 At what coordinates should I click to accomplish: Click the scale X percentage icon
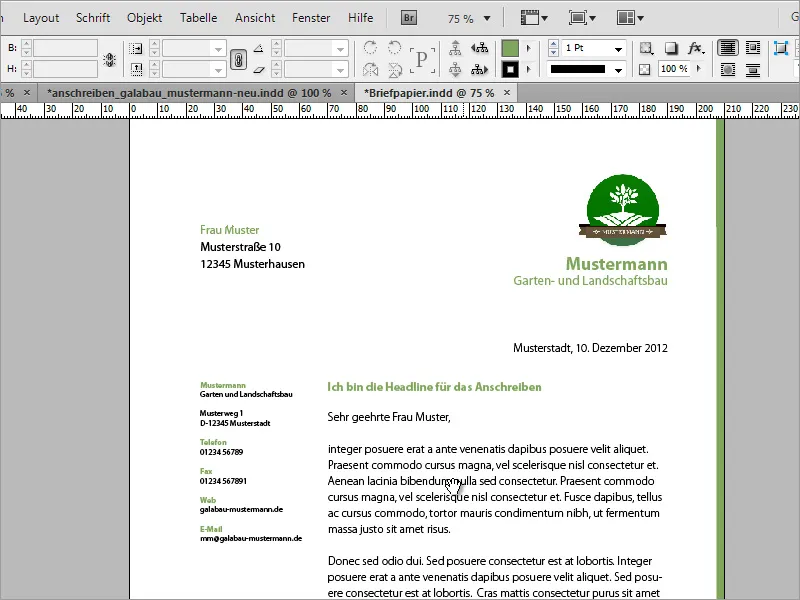pyautogui.click(x=136, y=48)
